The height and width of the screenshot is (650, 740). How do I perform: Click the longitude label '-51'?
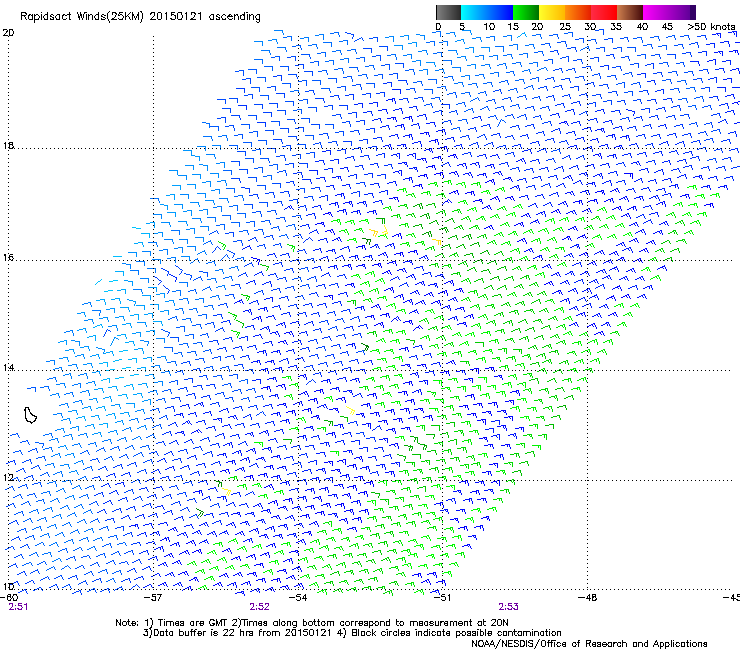click(x=442, y=598)
